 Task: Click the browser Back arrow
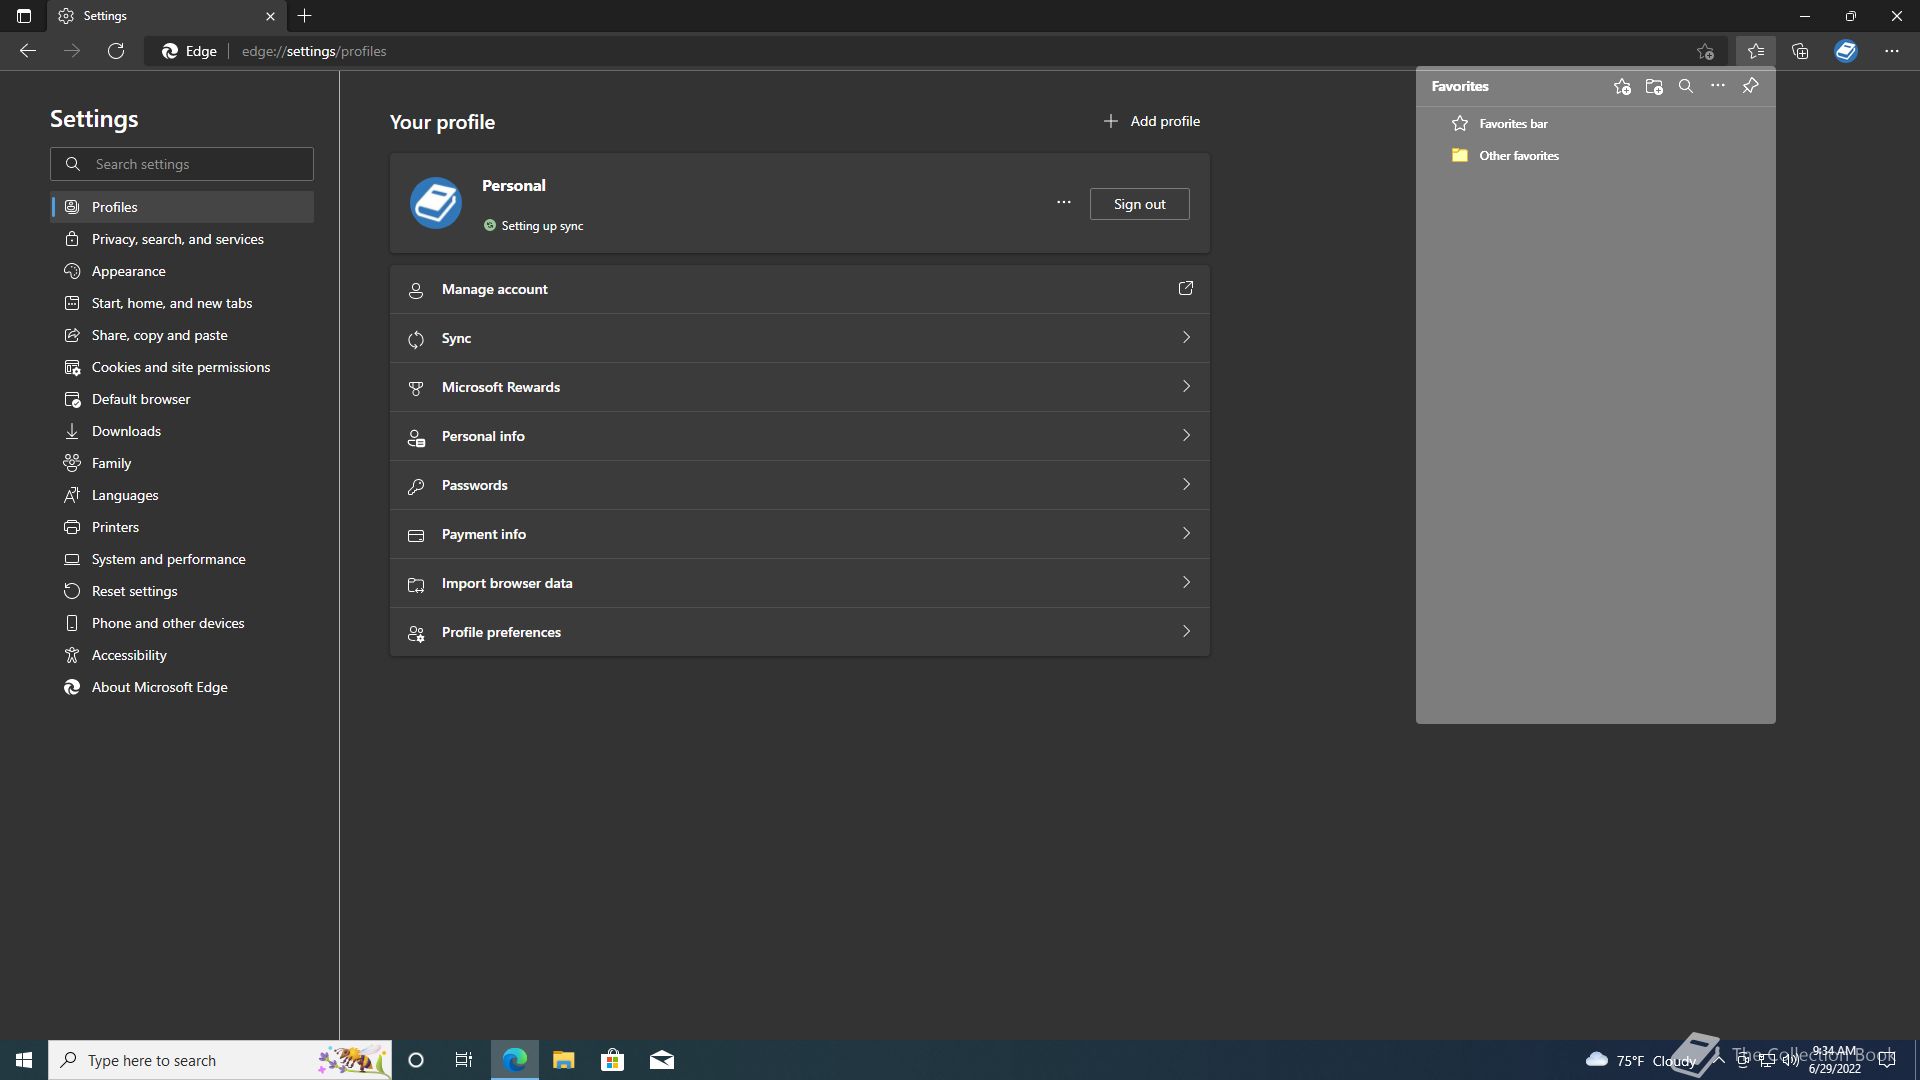[x=28, y=51]
